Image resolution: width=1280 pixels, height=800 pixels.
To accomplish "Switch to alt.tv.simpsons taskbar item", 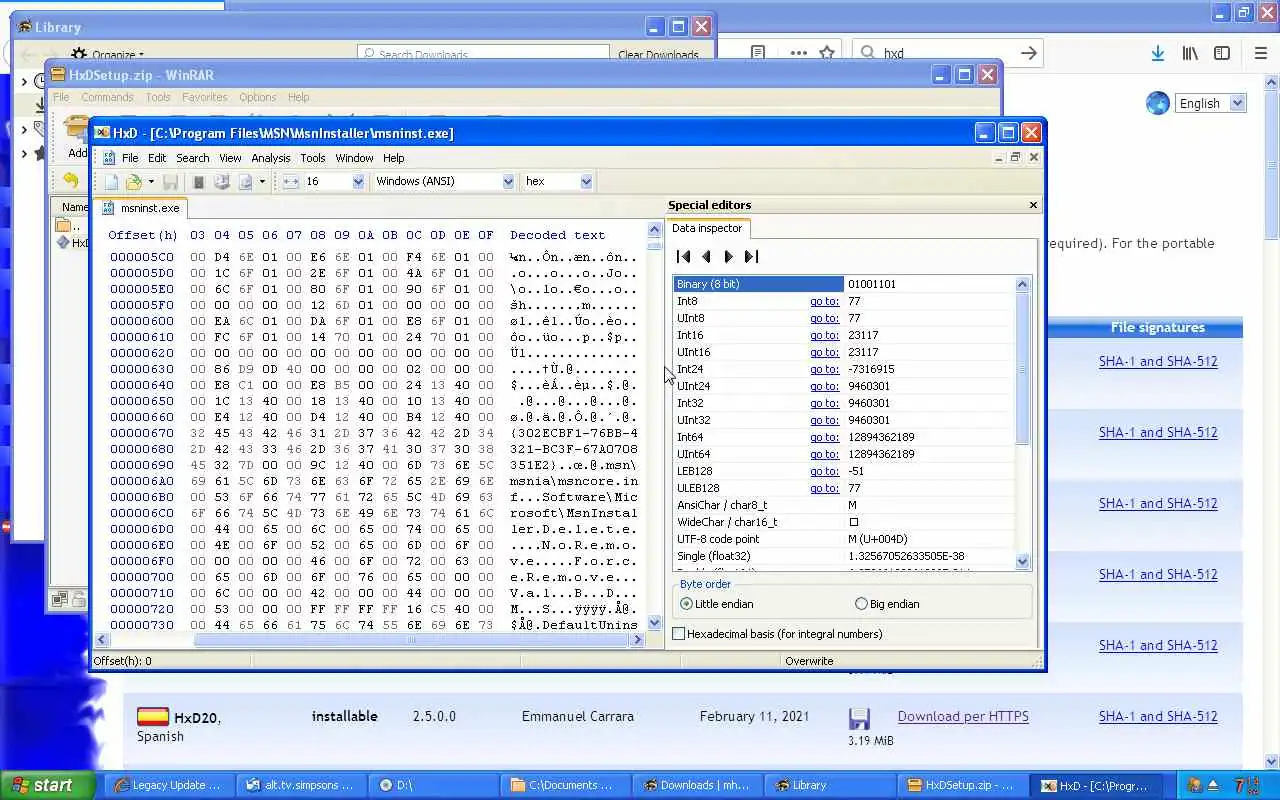I will tap(301, 785).
